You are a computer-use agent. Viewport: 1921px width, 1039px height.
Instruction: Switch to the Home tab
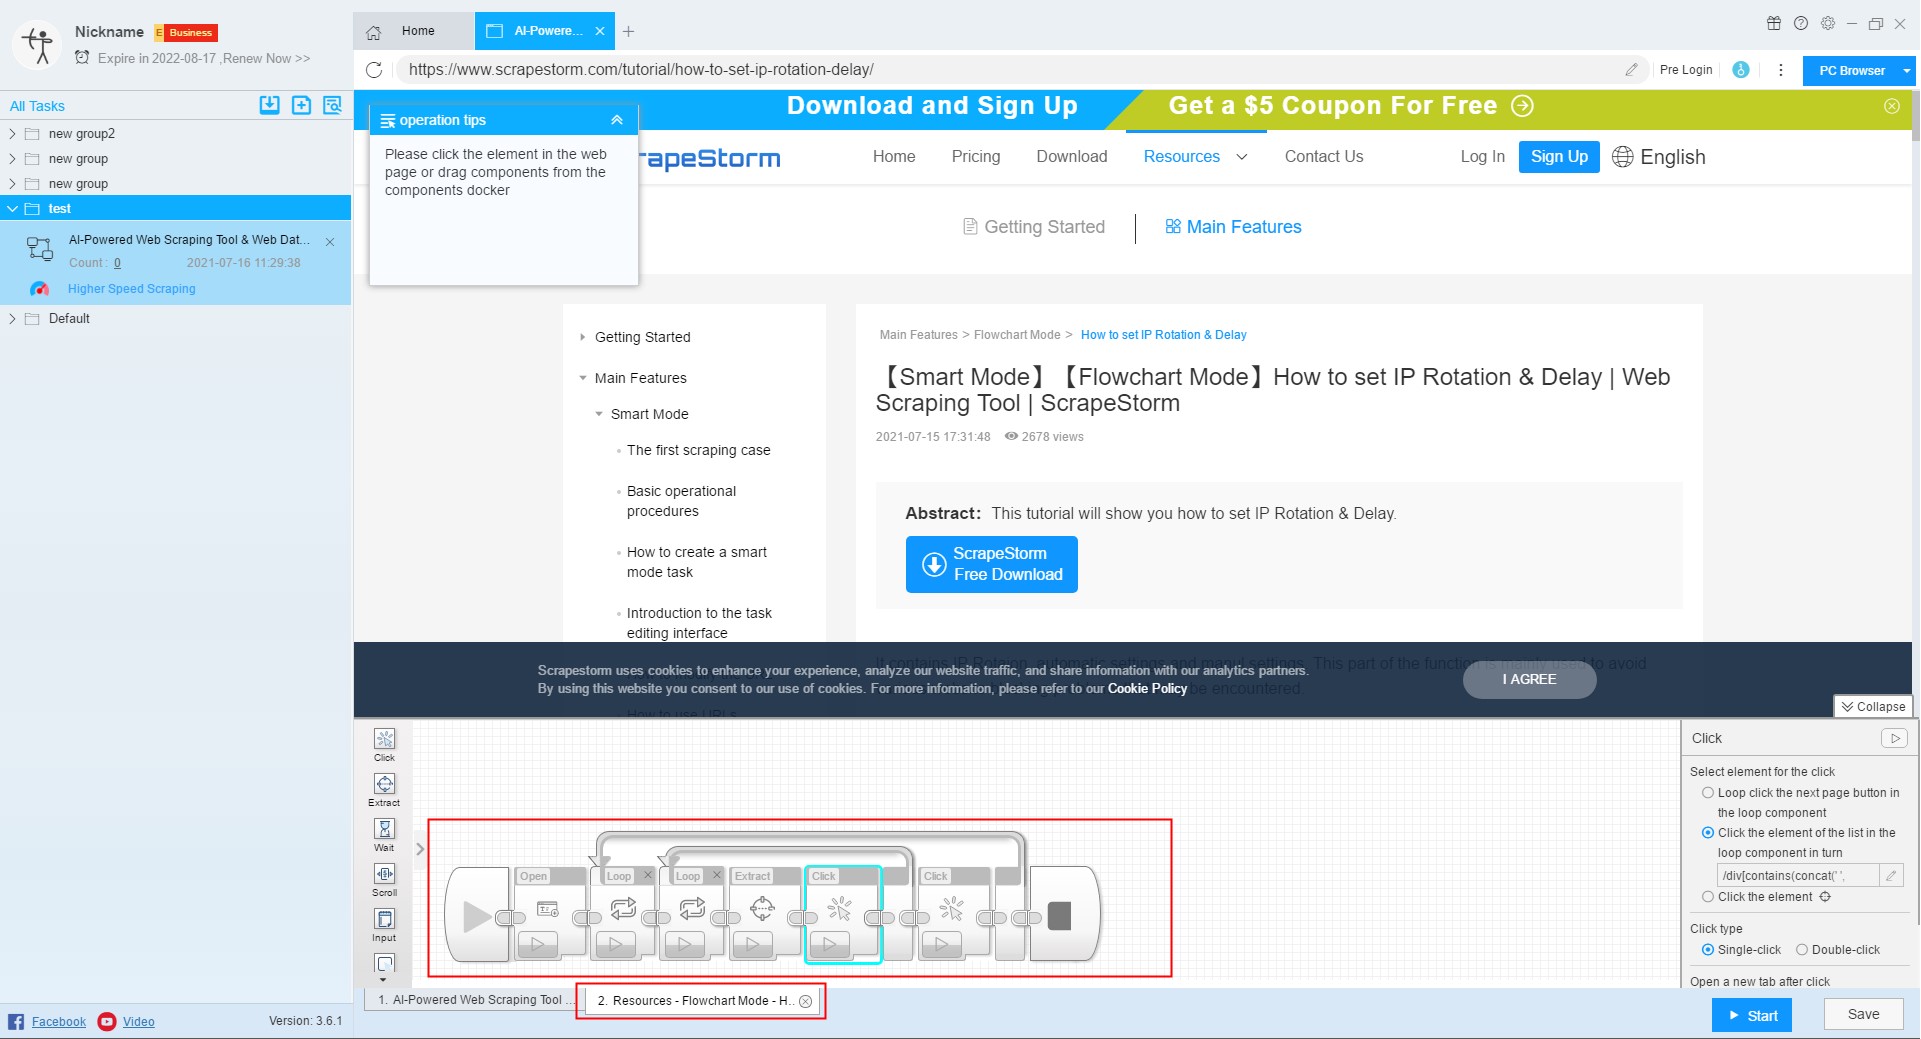coord(414,31)
